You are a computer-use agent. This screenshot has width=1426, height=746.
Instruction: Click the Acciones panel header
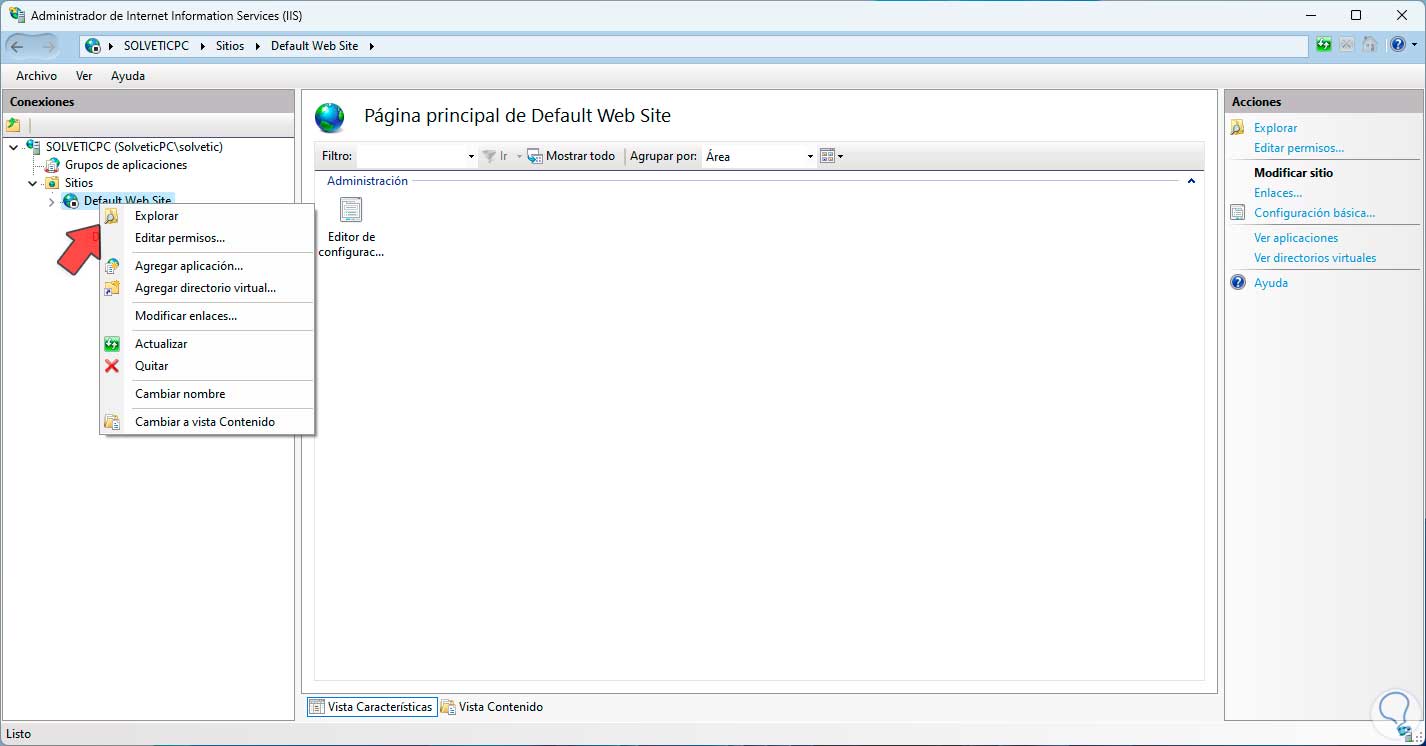tap(1322, 102)
